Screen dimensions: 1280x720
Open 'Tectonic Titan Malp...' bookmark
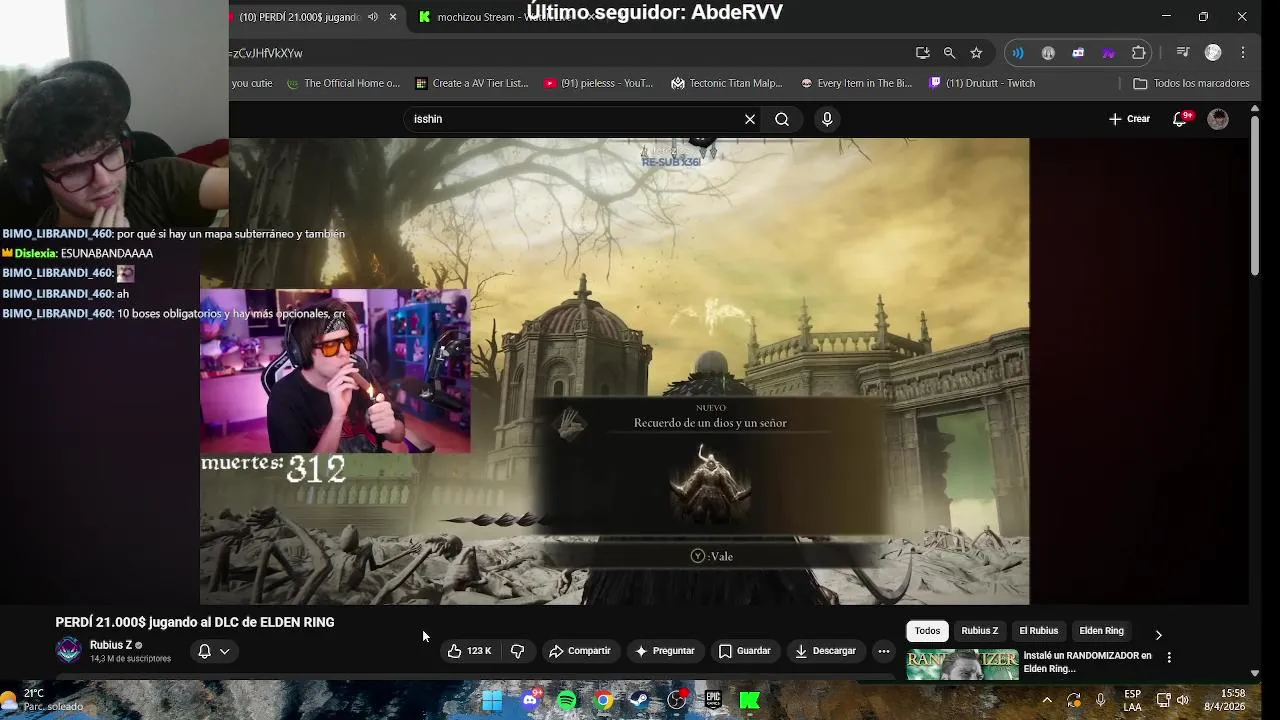pos(727,83)
